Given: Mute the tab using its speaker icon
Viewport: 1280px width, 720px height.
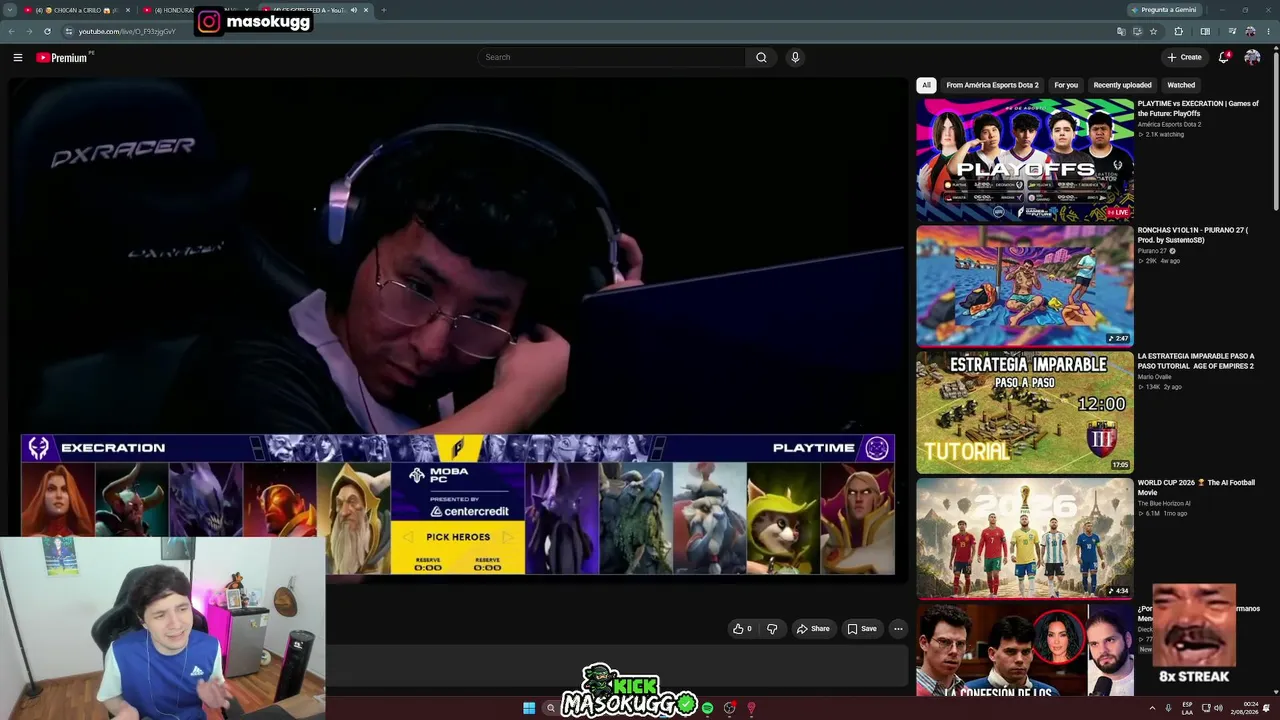Looking at the screenshot, I should (x=353, y=10).
